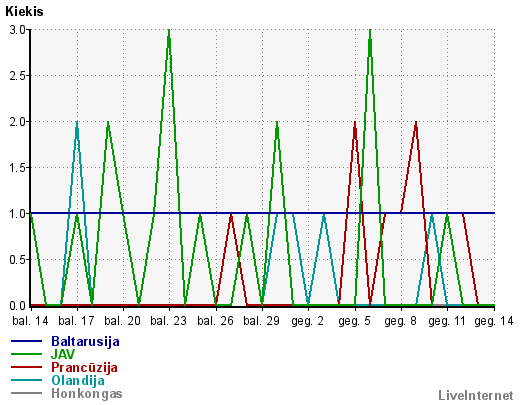Click the Honkongas legend label
Viewport: 520px width, 405px height.
coord(87,394)
